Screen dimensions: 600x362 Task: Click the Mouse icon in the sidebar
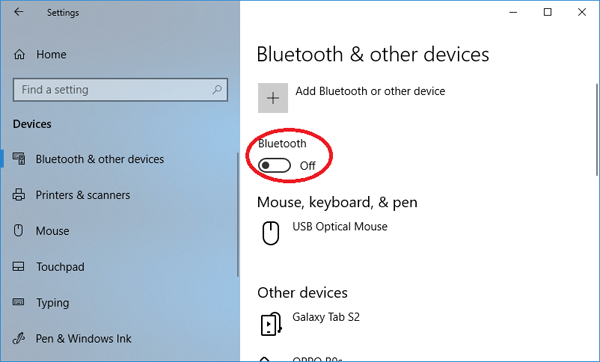coord(18,230)
